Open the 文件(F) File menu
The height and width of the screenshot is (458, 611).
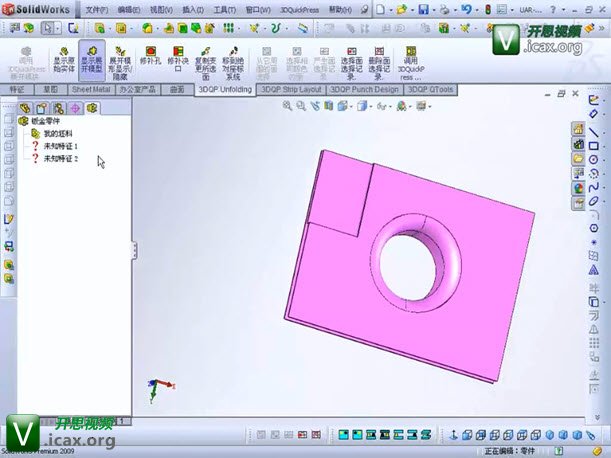(97, 10)
